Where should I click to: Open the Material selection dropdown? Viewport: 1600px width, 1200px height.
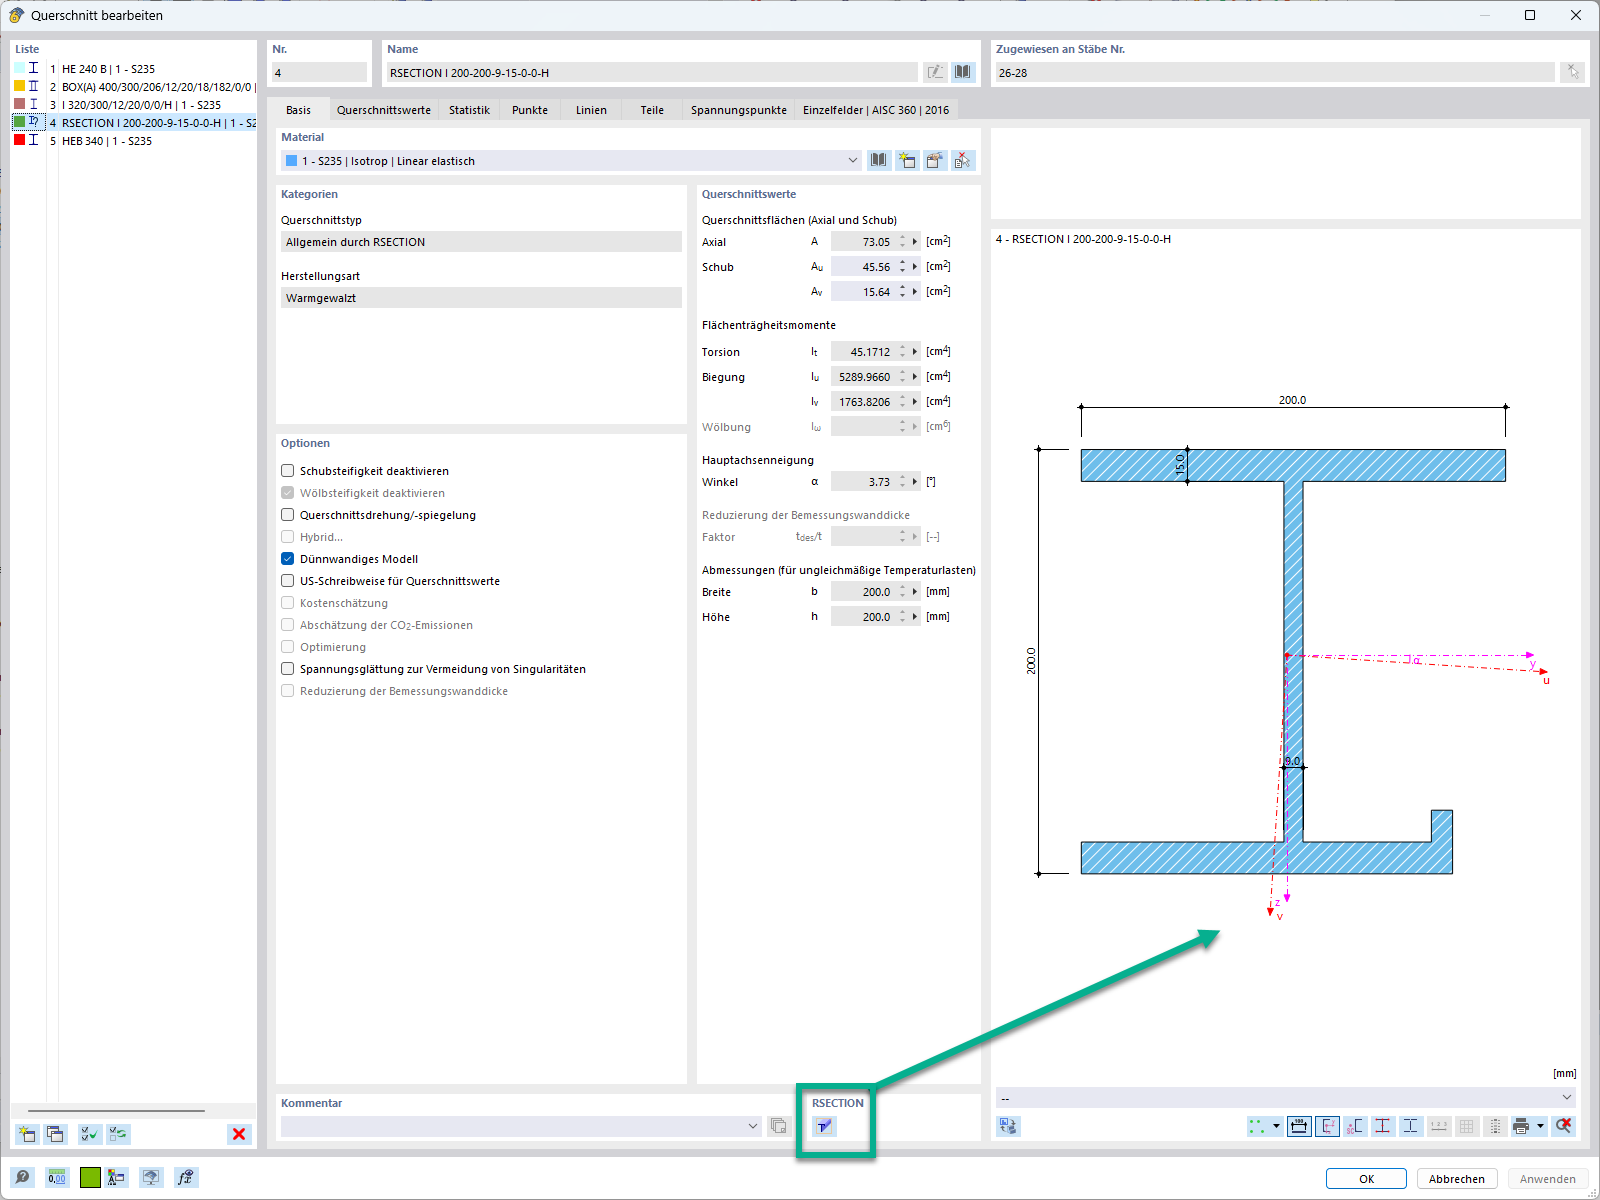click(x=852, y=160)
